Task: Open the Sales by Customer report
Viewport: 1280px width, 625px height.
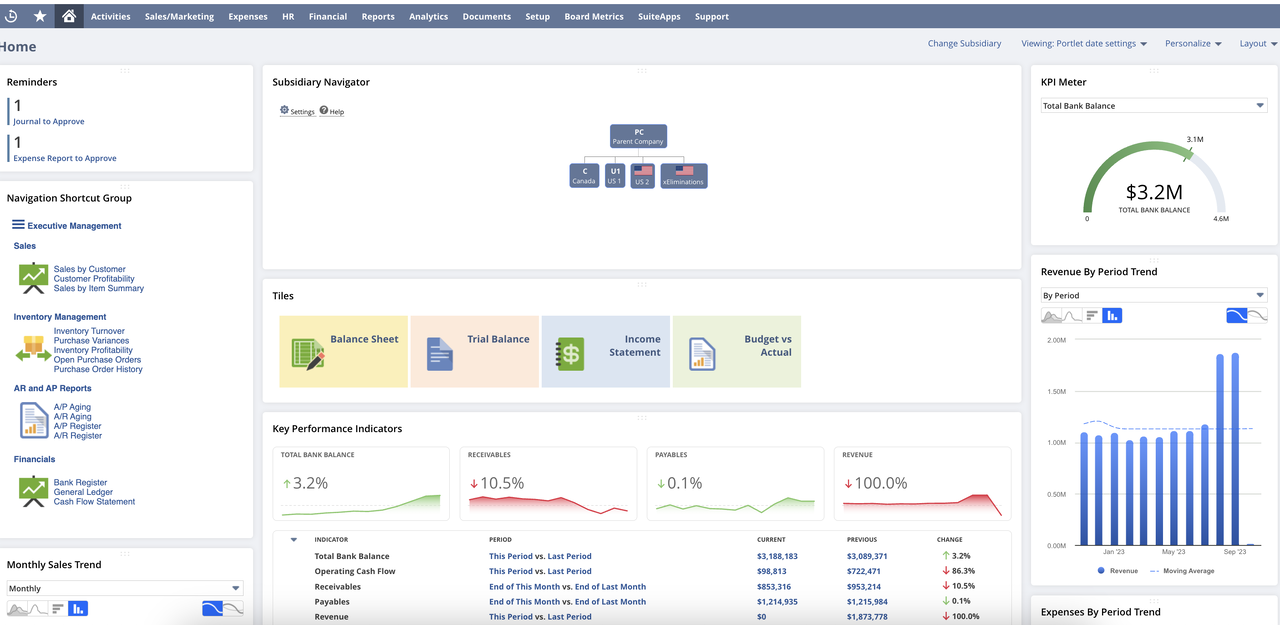Action: (x=87, y=268)
